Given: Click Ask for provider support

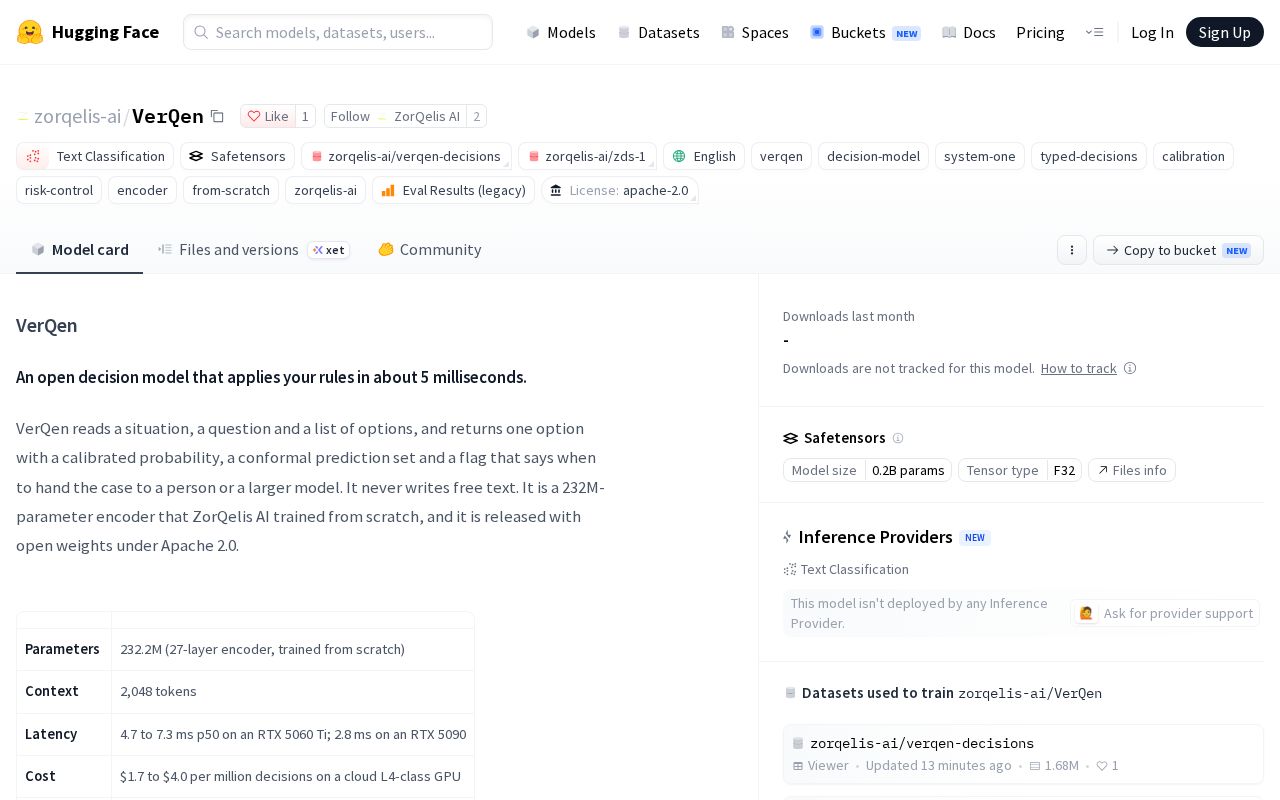Looking at the screenshot, I should [x=1165, y=613].
